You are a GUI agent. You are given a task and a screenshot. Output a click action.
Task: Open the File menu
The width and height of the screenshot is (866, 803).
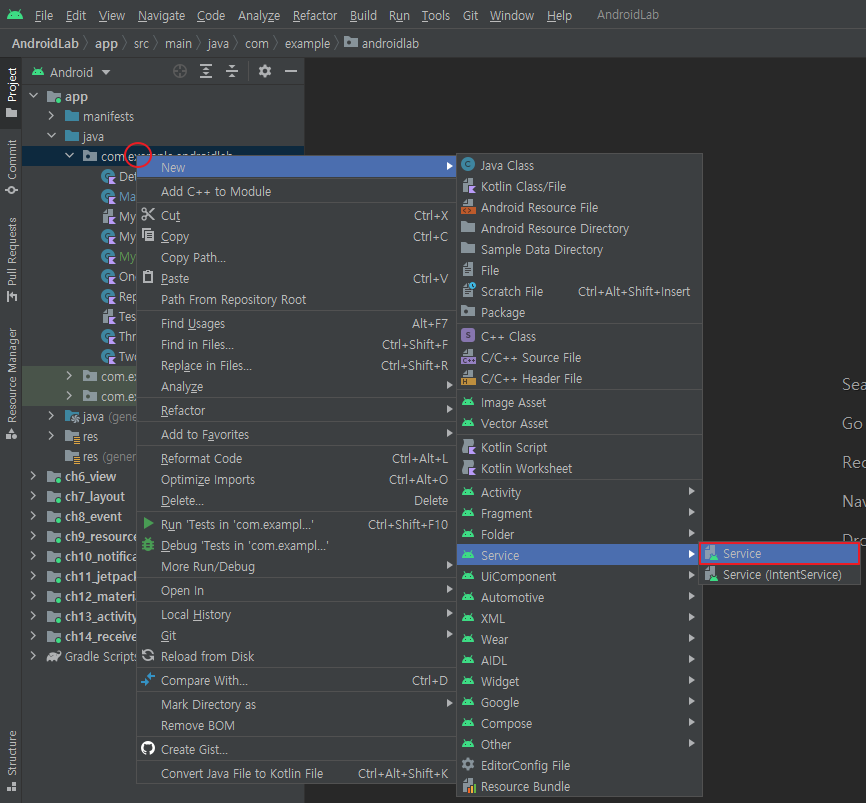(44, 15)
